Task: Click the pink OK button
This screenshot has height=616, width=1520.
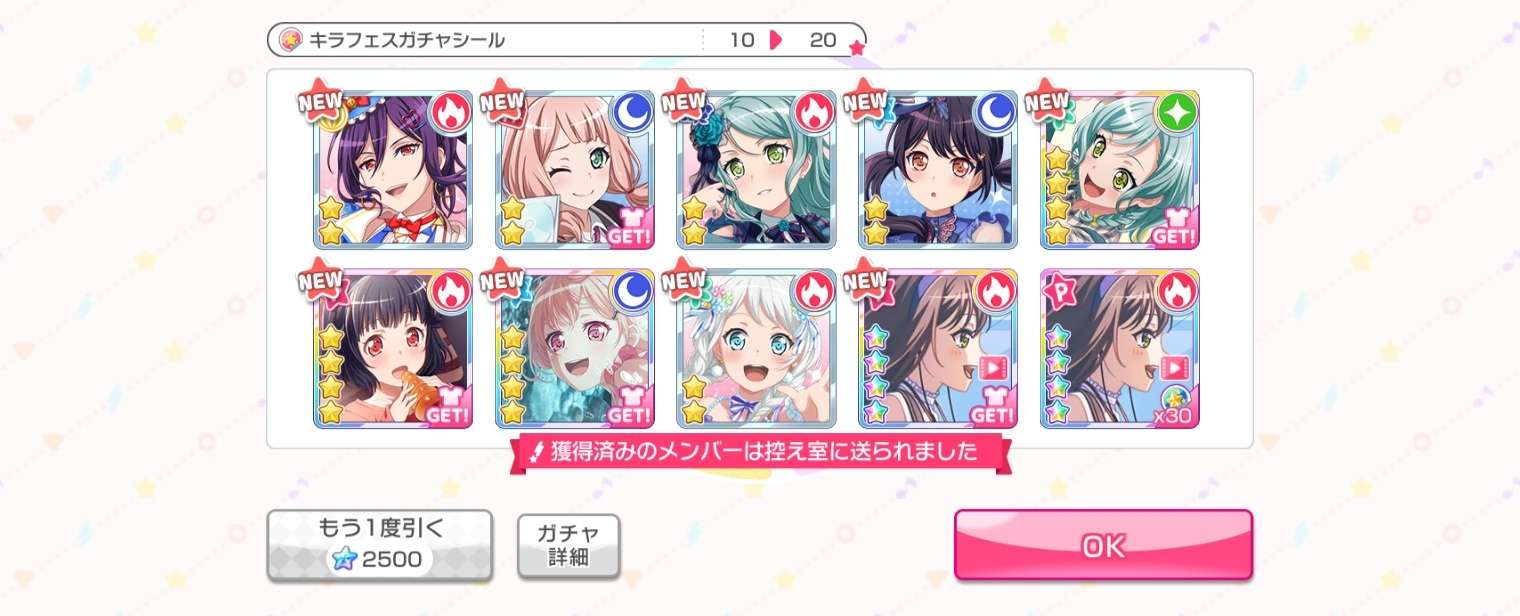Action: click(1103, 545)
